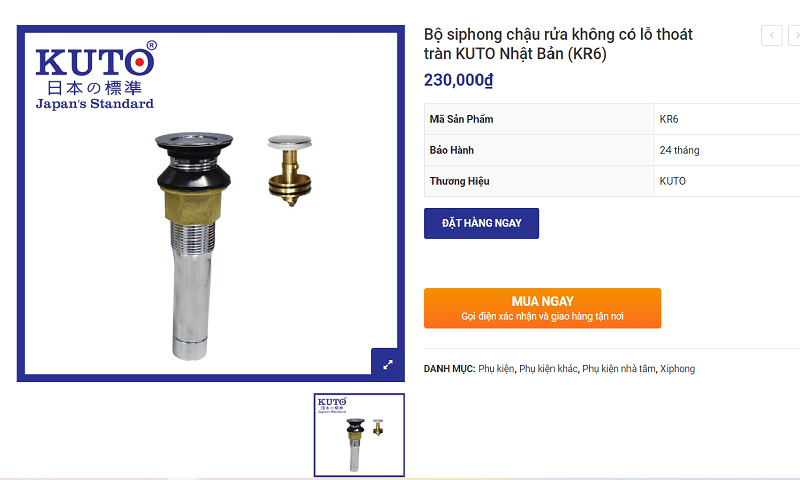Click the KUTO logo in product image
This screenshot has width=800, height=480.
click(x=95, y=75)
